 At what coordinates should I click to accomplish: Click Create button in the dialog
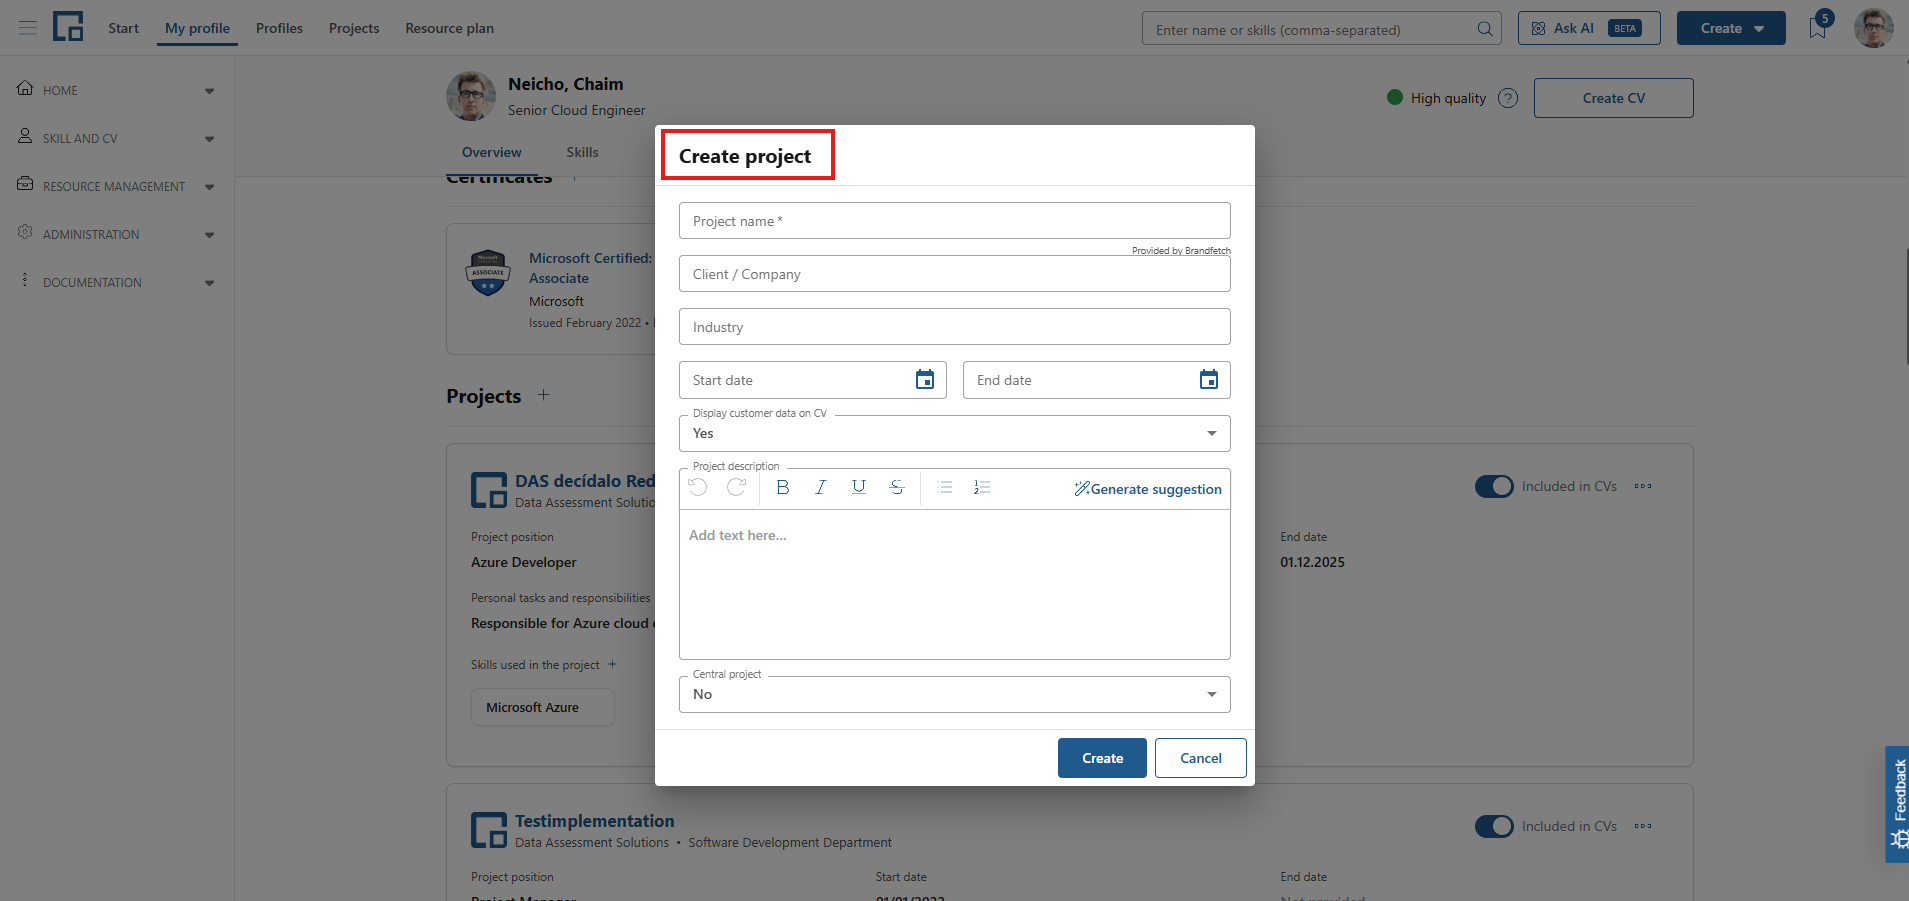click(x=1102, y=758)
